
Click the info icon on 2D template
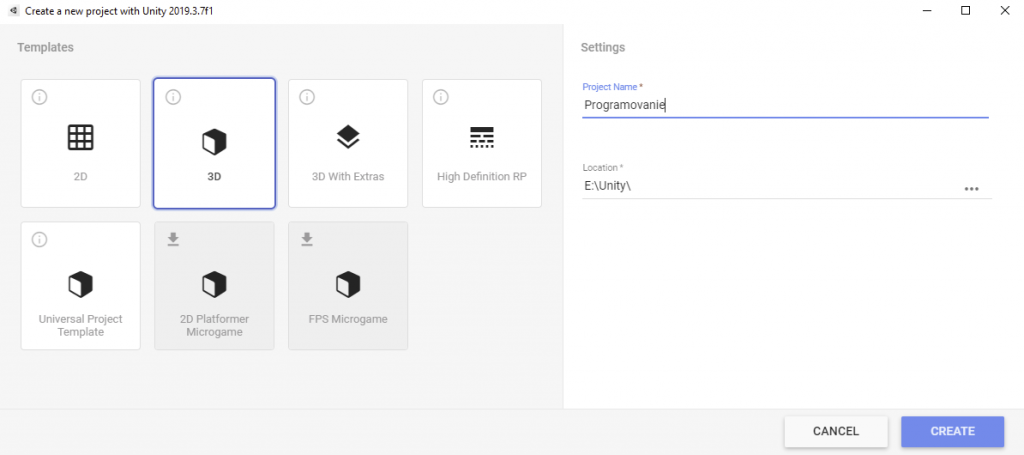39,97
